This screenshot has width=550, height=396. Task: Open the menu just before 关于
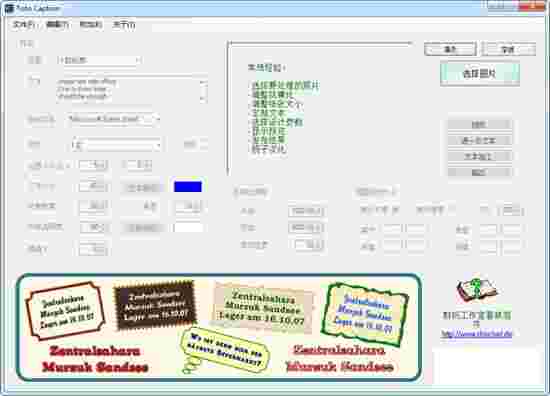[x=91, y=25]
